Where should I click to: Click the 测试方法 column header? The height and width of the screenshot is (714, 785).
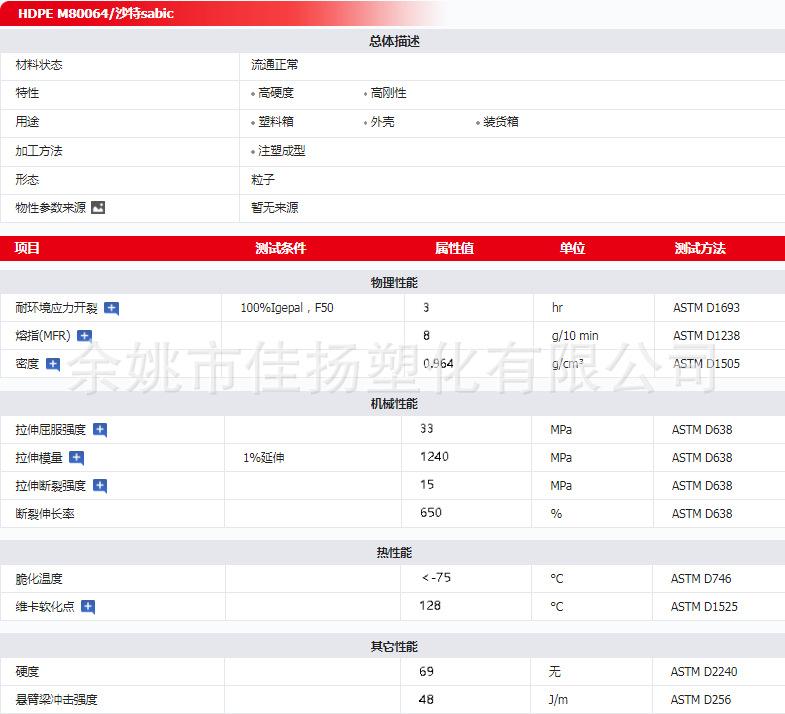pos(700,248)
